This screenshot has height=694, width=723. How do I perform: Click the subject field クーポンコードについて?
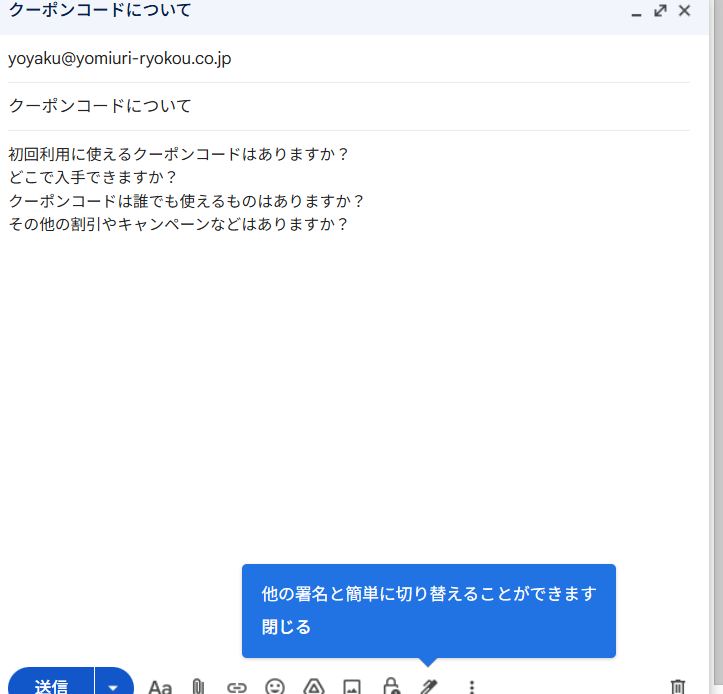pos(349,106)
